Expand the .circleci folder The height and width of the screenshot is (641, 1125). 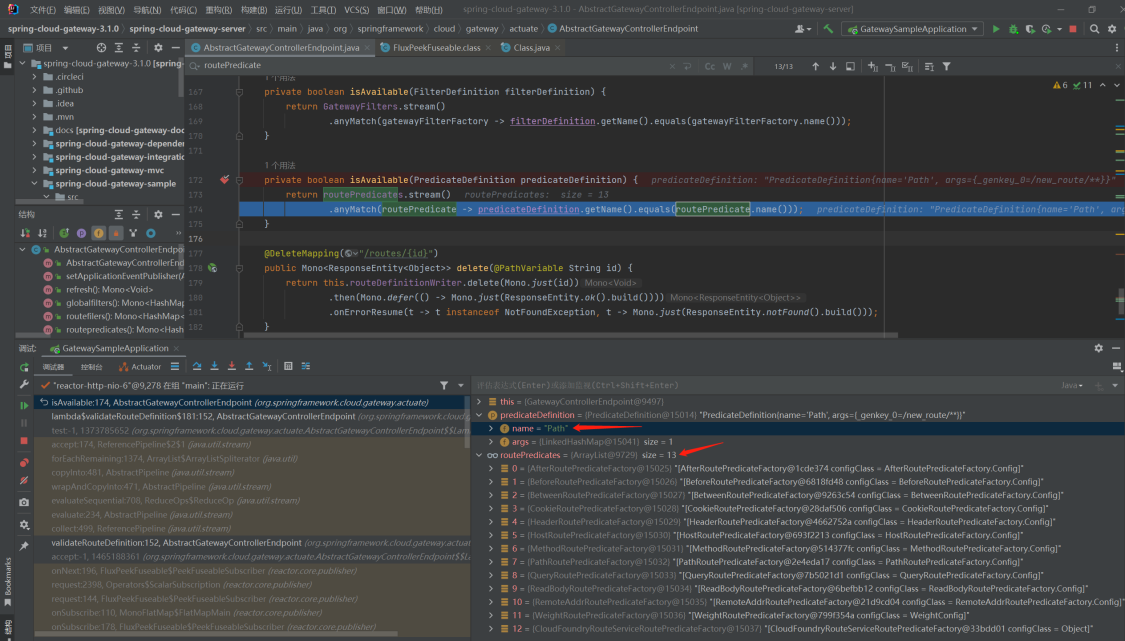click(34, 77)
